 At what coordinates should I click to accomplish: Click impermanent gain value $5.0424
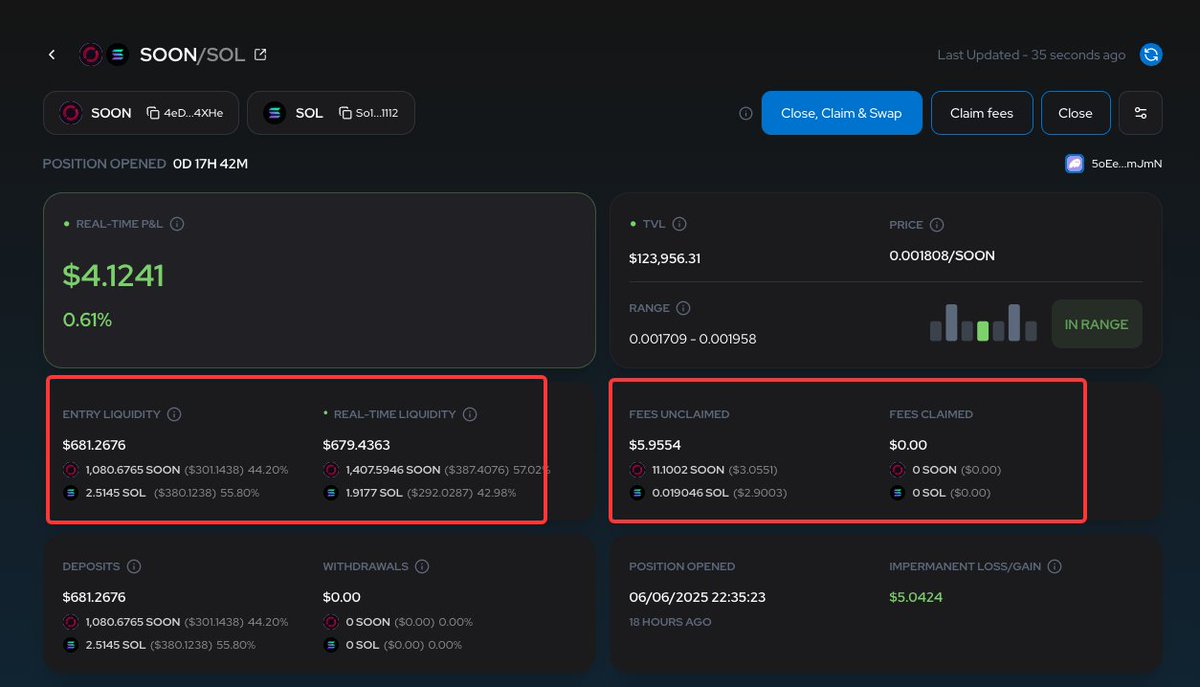[916, 597]
